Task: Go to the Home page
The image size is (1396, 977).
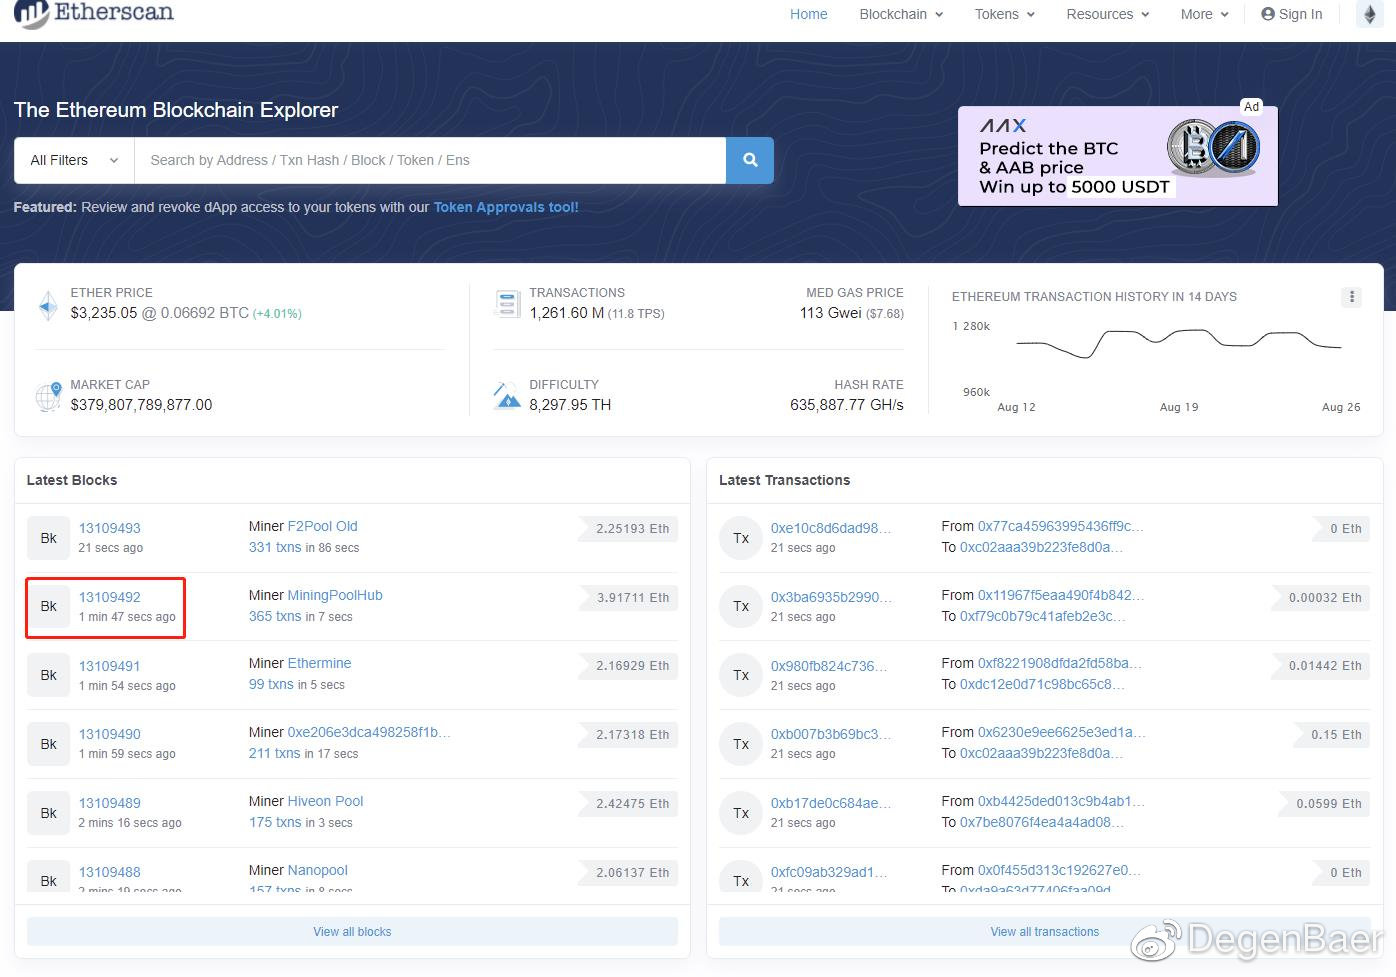Action: 809,14
